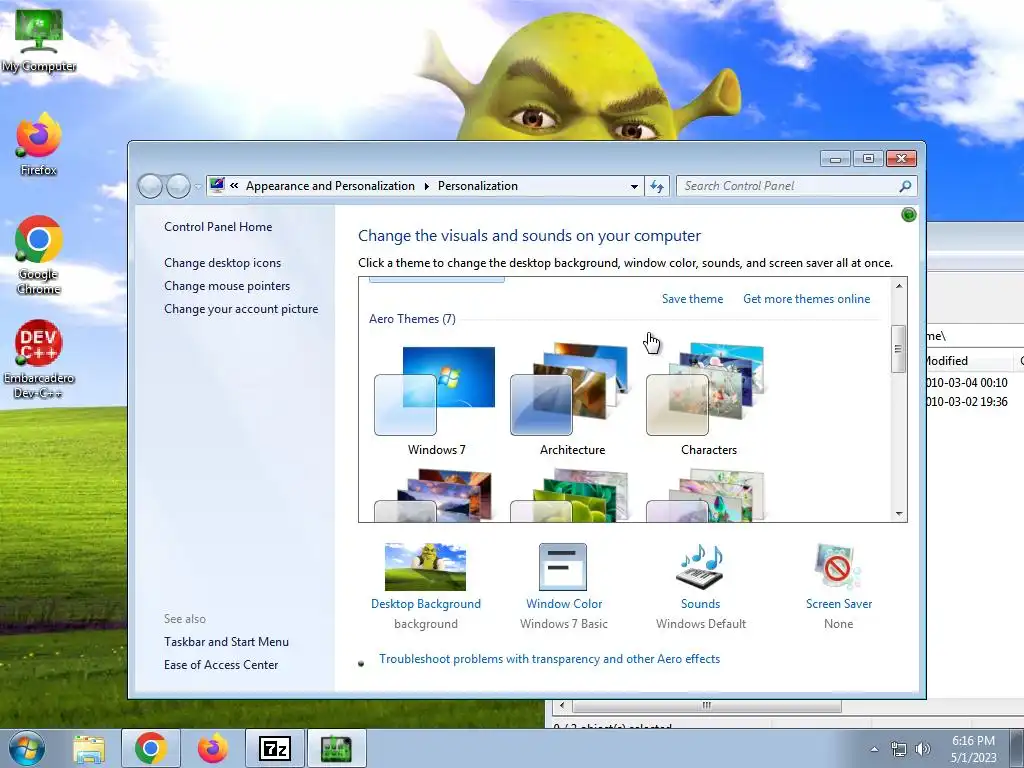This screenshot has width=1024, height=768.
Task: Switch to Firefox in the taskbar
Action: (213, 748)
